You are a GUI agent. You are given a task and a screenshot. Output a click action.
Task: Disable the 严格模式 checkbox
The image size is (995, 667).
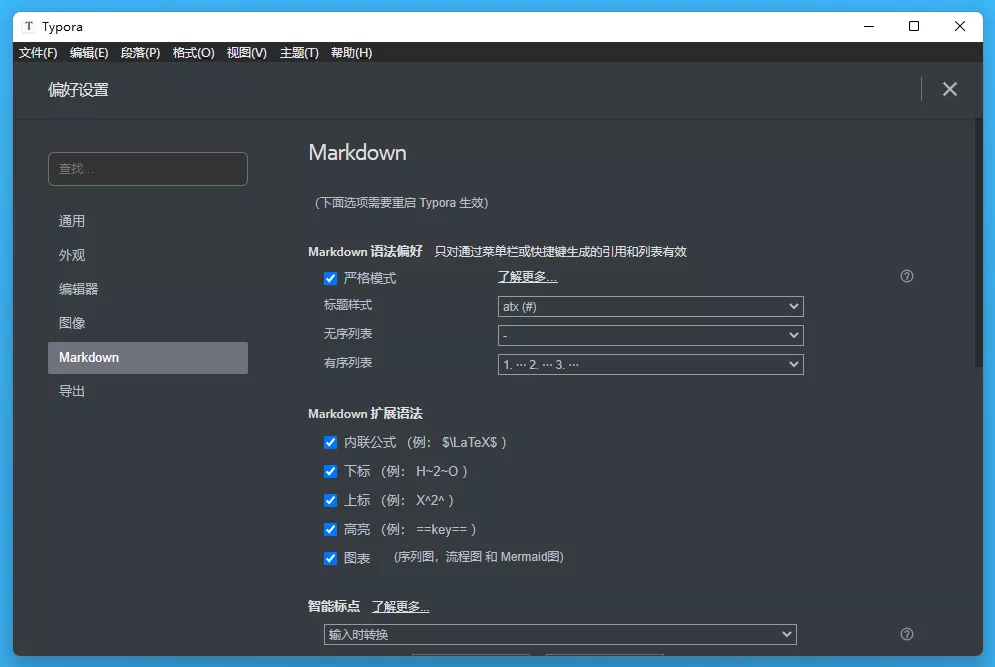tap(330, 278)
